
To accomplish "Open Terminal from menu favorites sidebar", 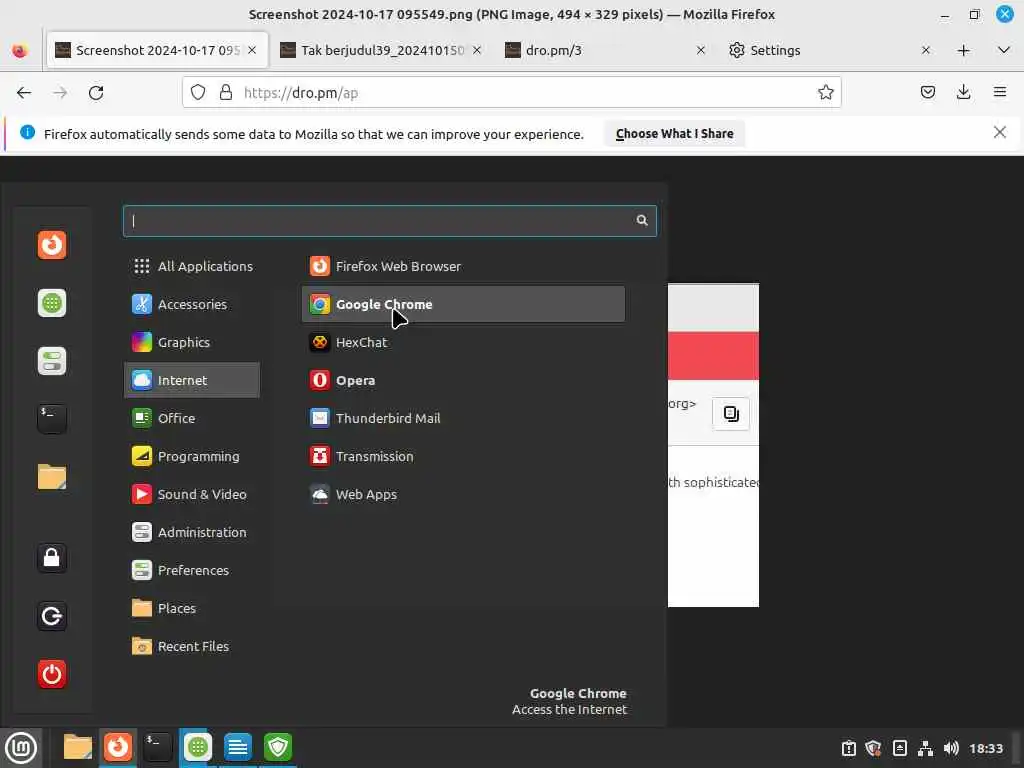I will 52,419.
